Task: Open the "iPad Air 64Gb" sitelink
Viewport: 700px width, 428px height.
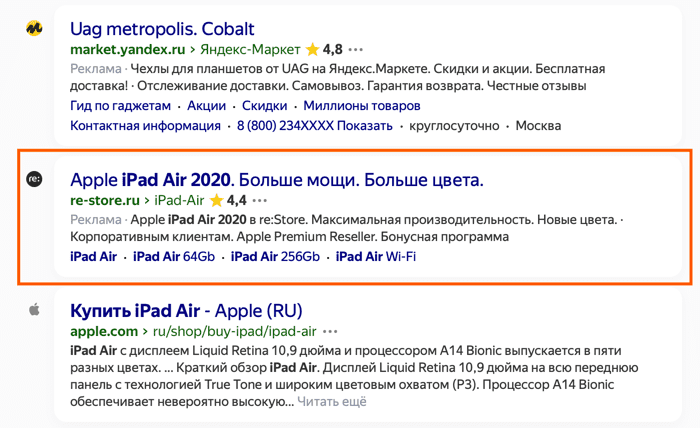Action: 174,257
